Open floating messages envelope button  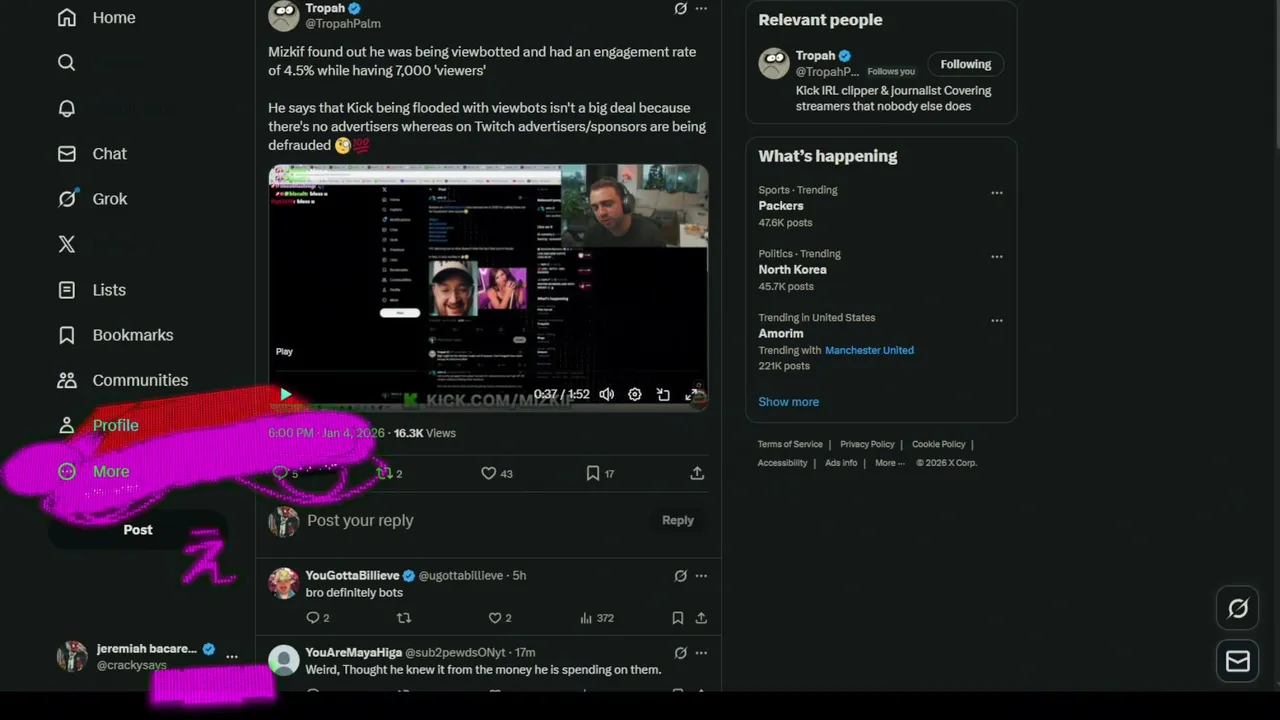point(1238,661)
